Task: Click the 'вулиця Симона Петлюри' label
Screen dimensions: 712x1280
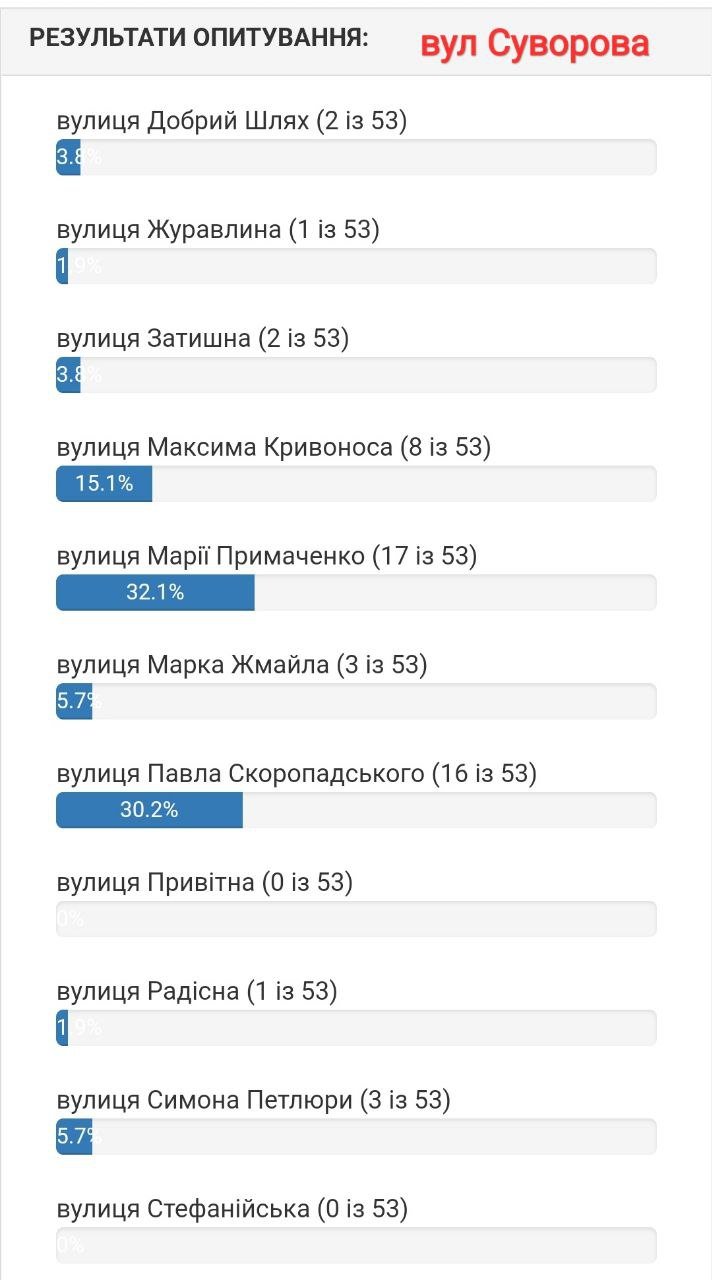Action: click(x=253, y=1101)
